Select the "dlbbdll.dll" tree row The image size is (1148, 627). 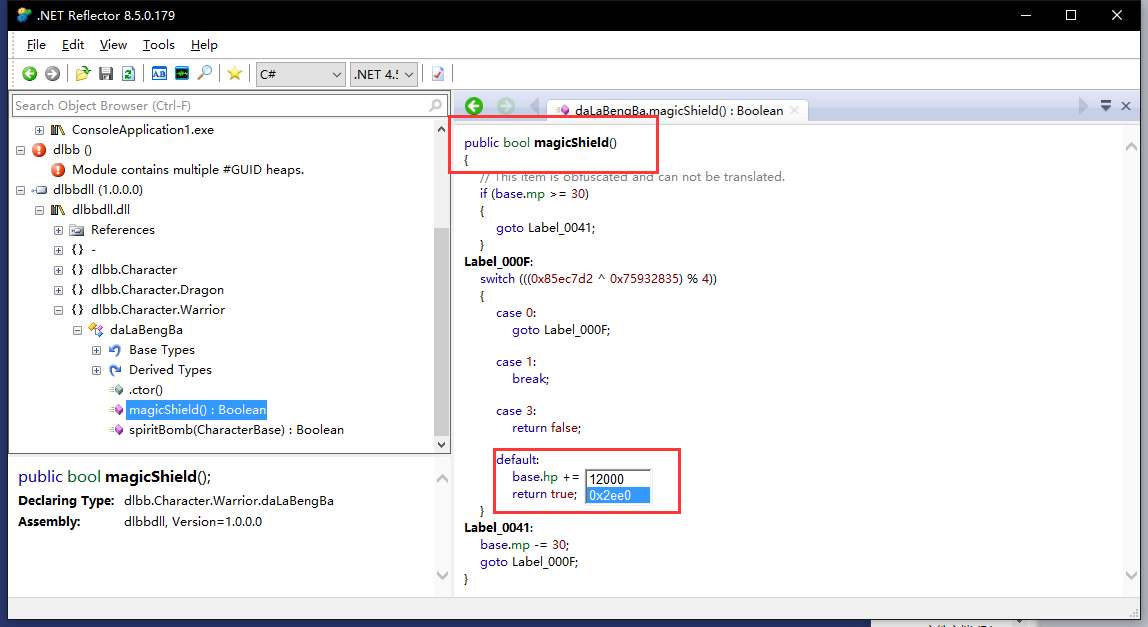point(100,209)
